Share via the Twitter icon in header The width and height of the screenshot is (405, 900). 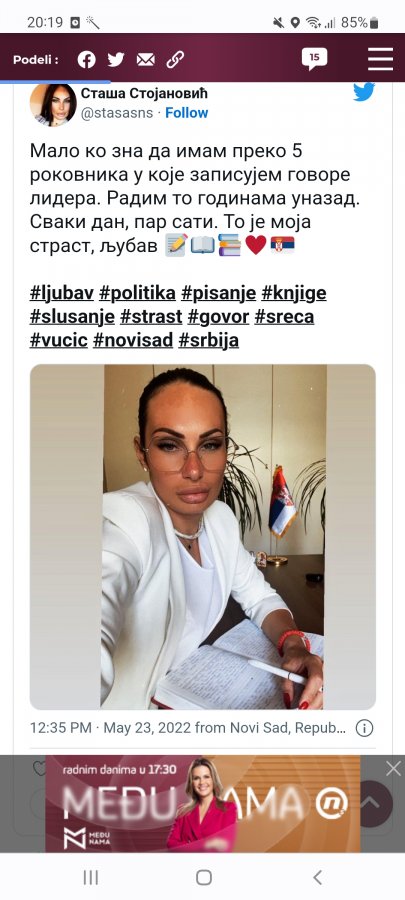pos(116,59)
